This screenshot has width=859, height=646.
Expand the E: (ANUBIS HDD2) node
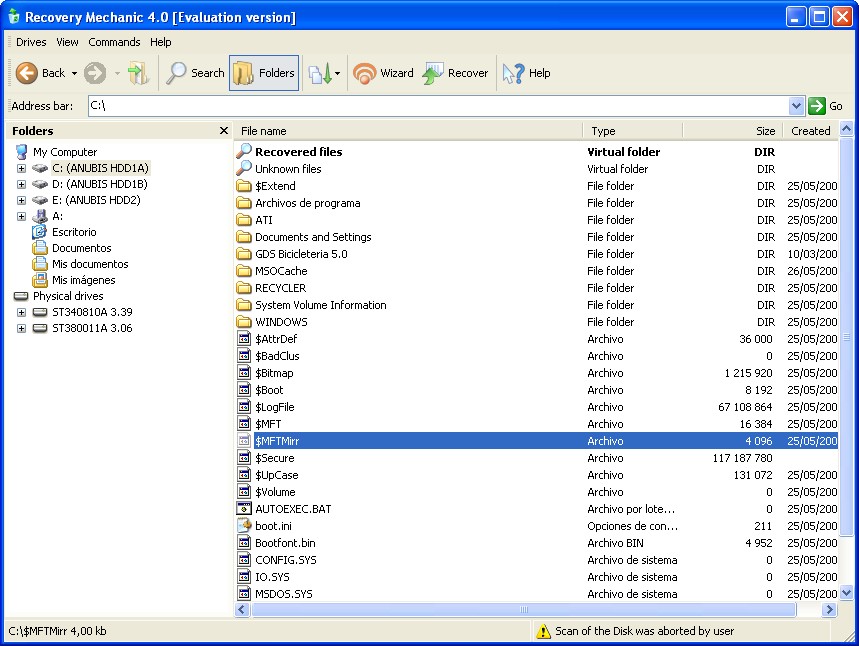coord(21,200)
